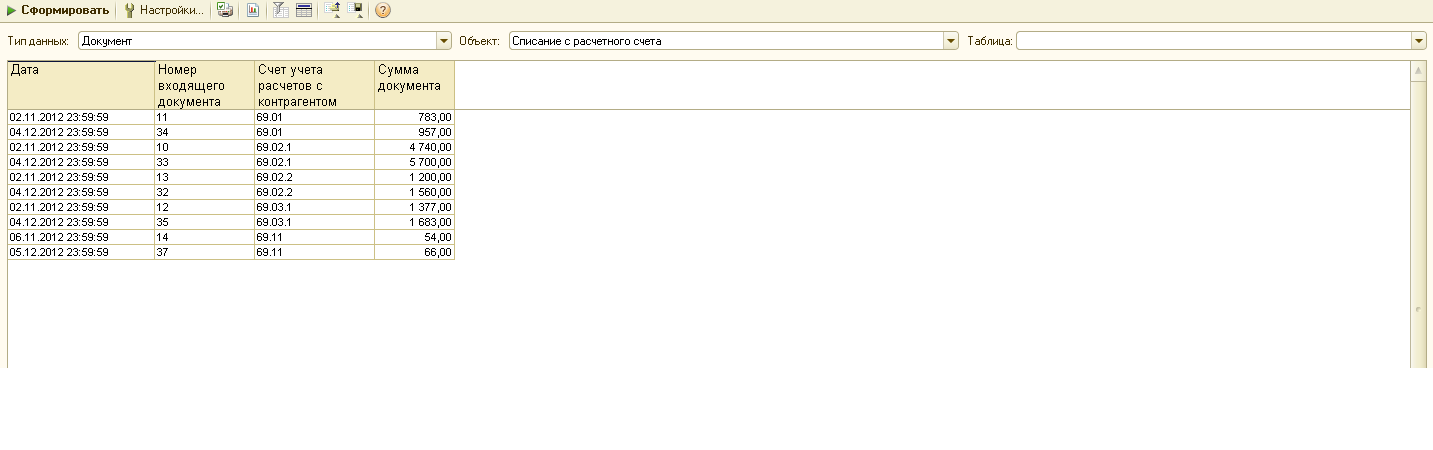Open Настройки... settings
1433x450 pixels.
coord(164,10)
